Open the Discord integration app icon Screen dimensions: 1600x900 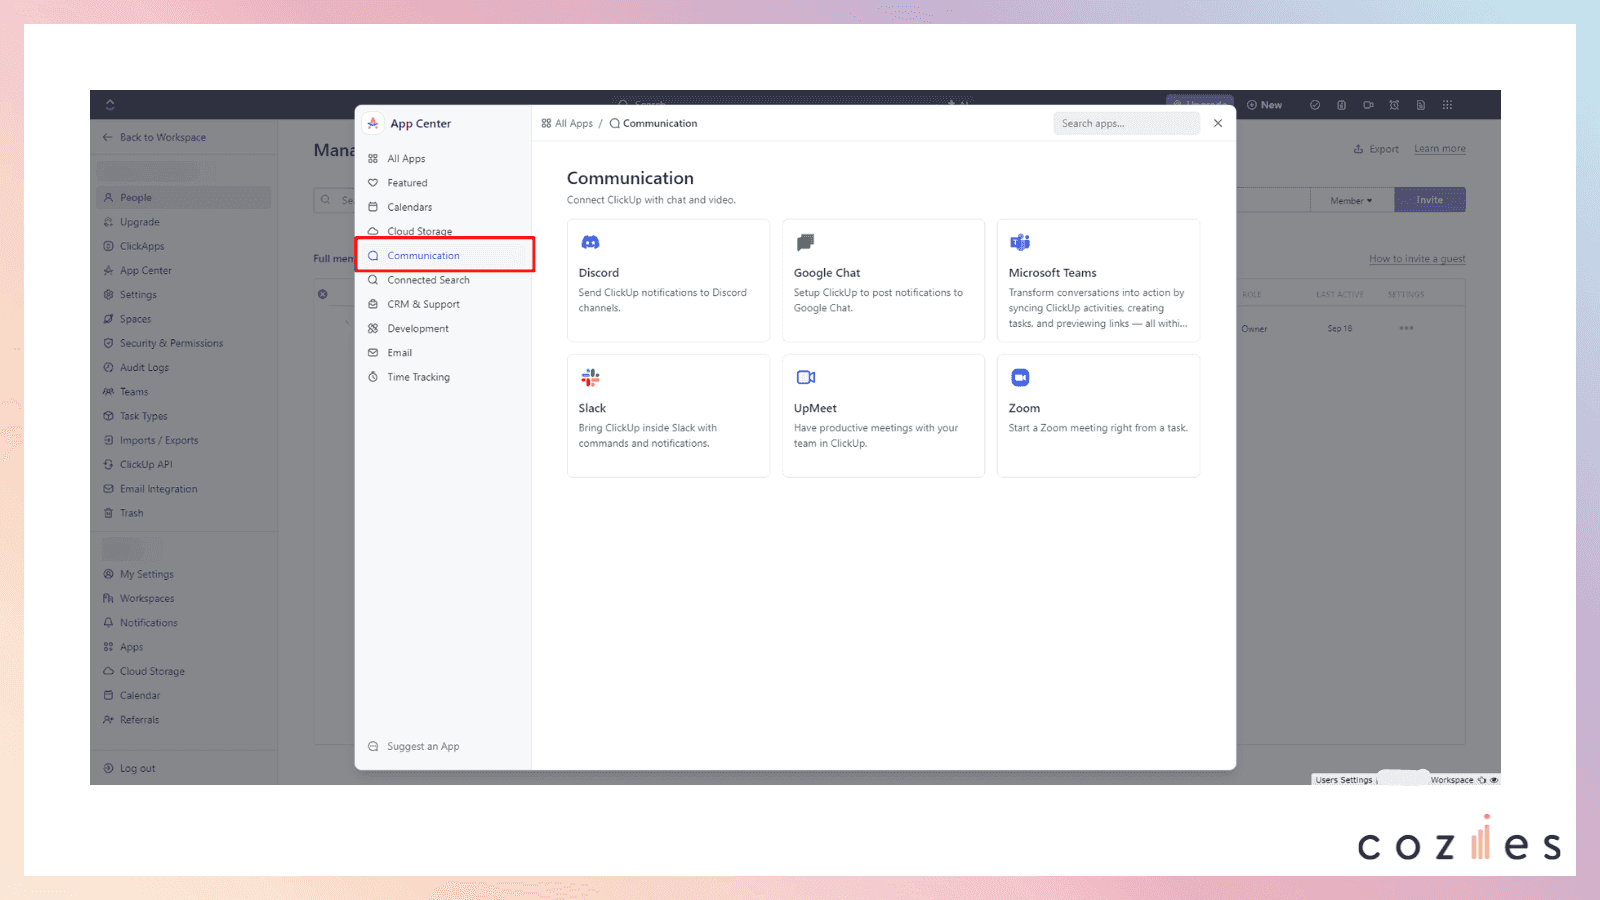(x=590, y=241)
